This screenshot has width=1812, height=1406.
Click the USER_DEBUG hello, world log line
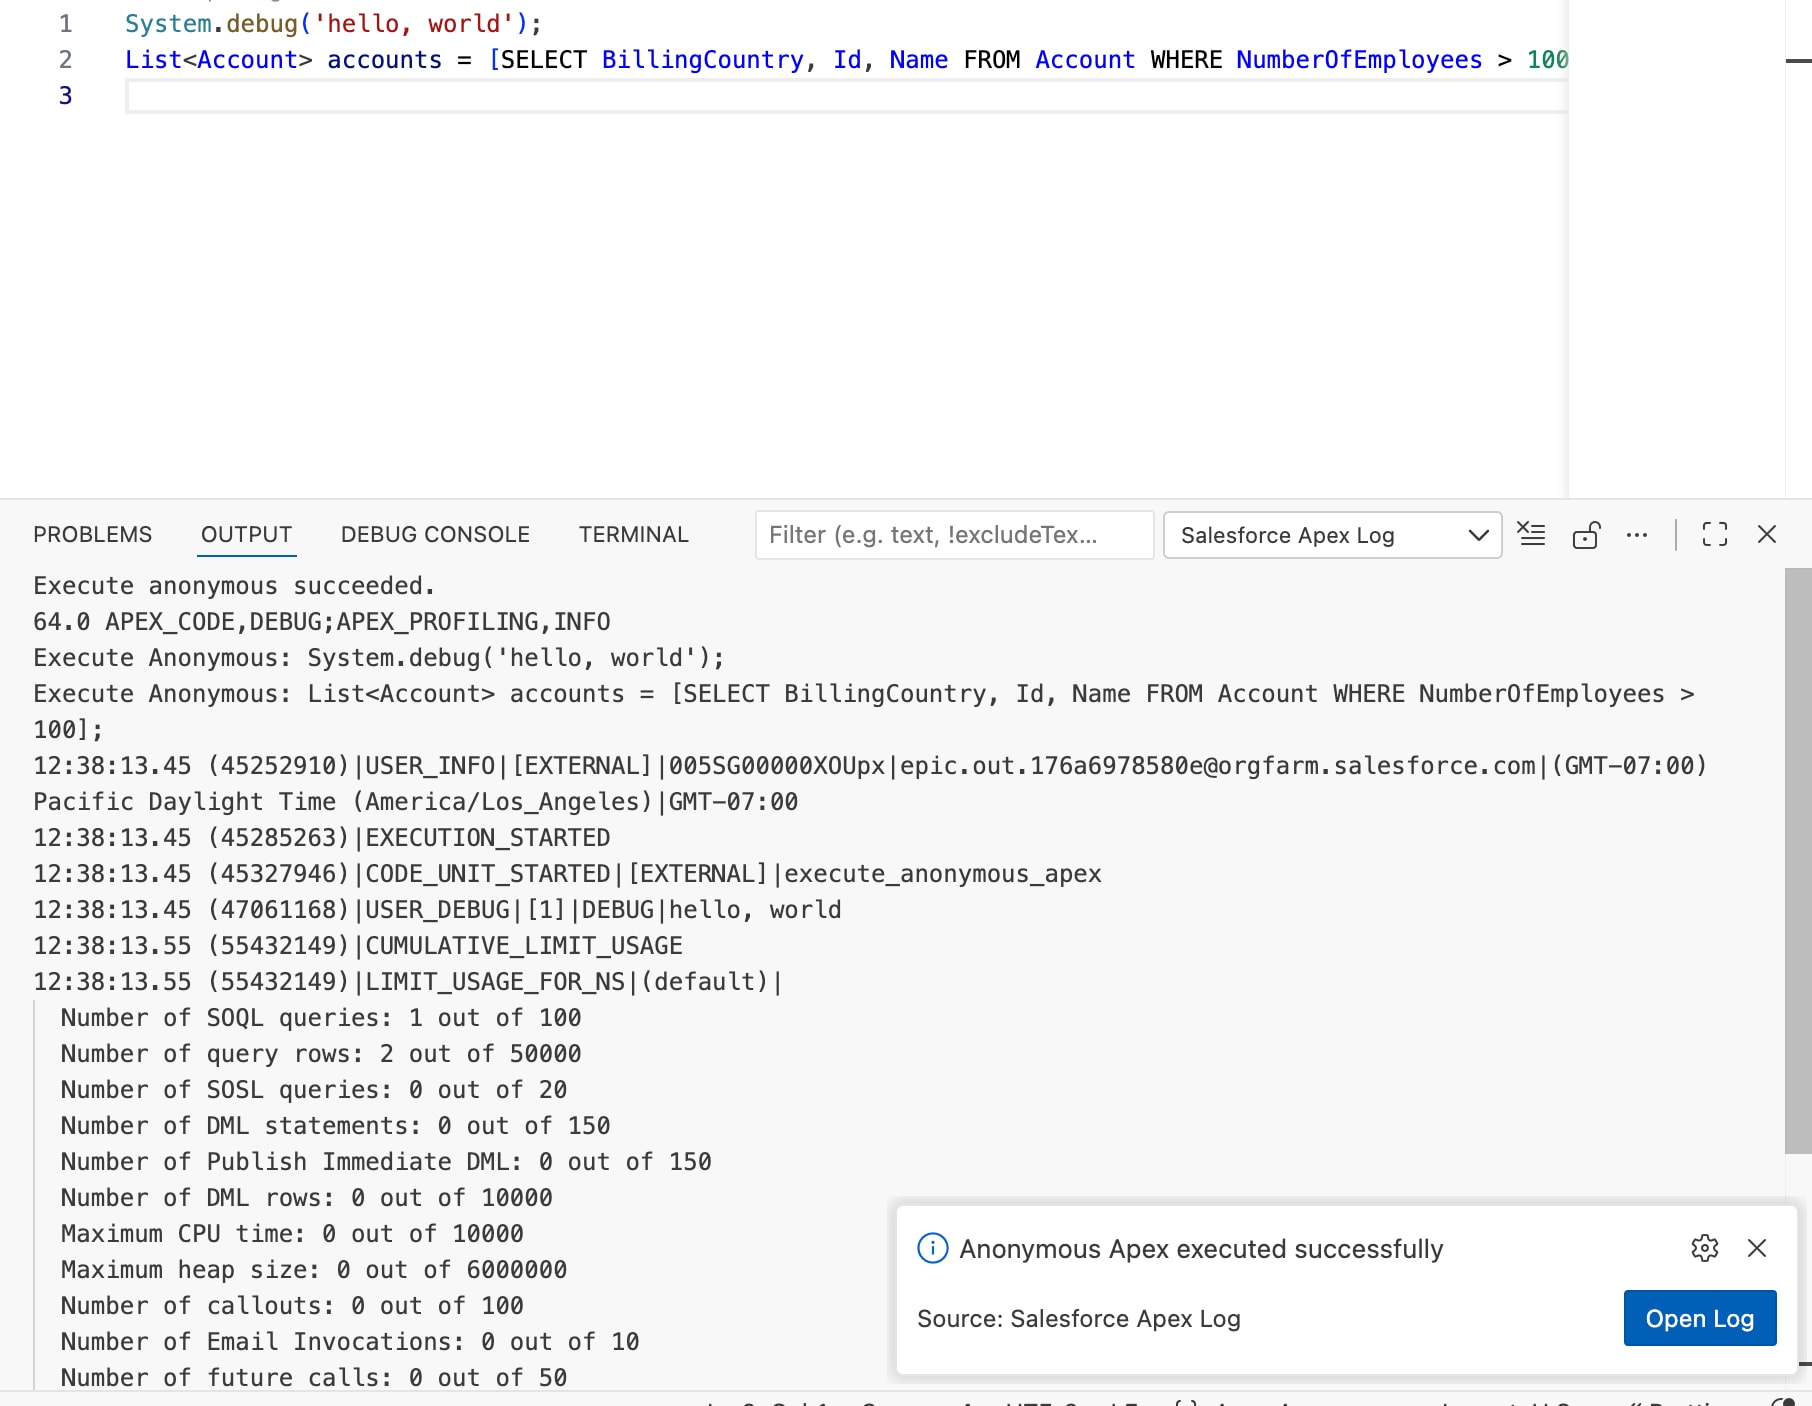pos(437,910)
